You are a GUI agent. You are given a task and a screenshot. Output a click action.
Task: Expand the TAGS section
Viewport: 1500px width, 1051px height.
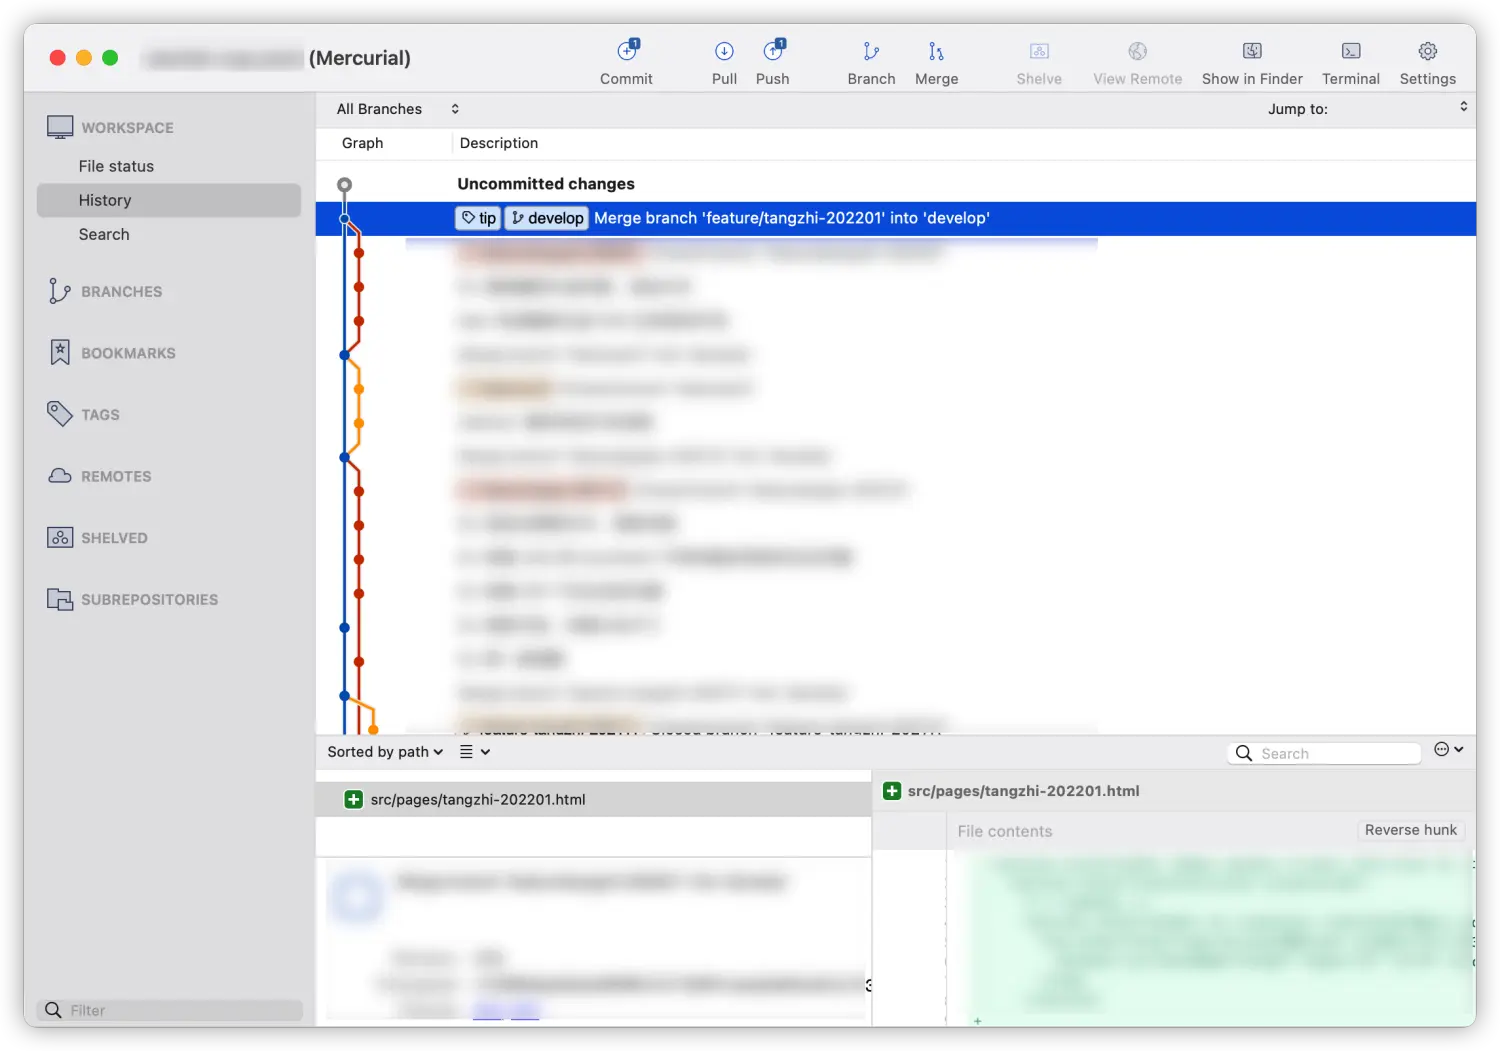tap(100, 415)
